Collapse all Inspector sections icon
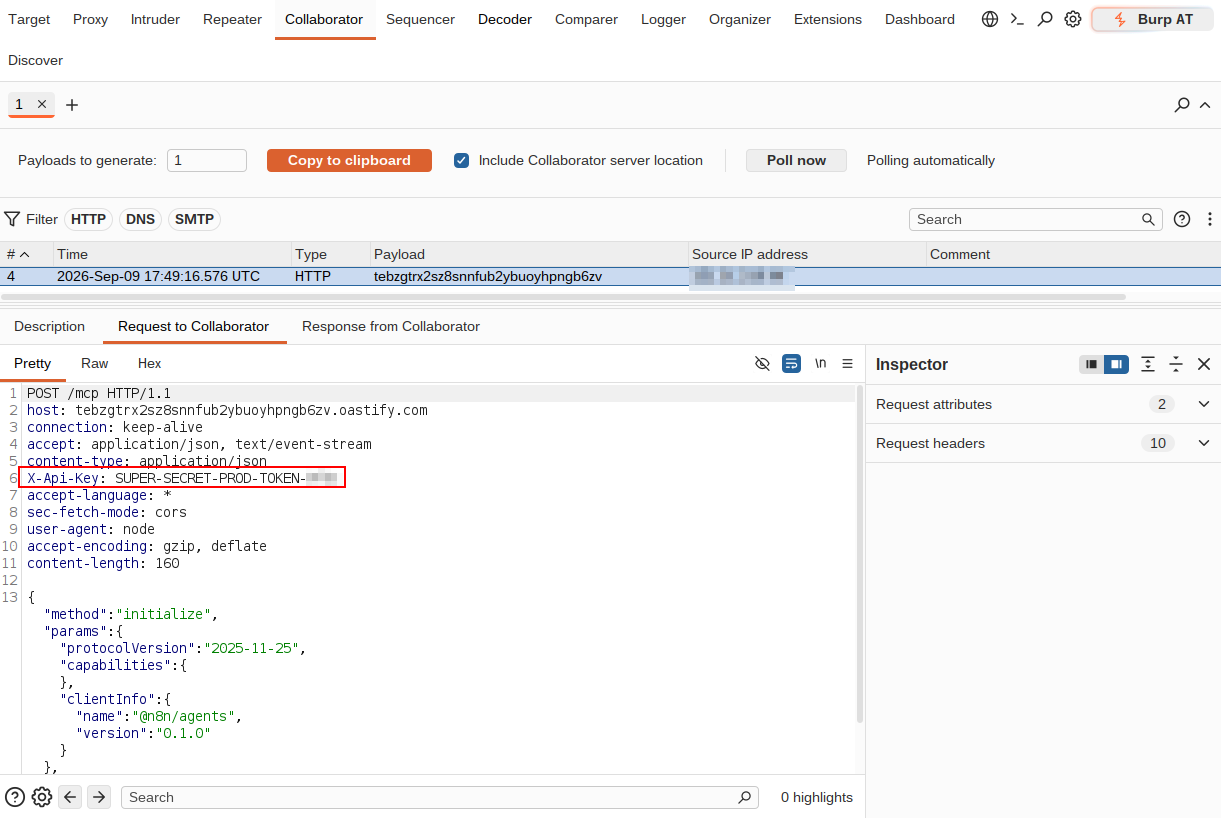Viewport: 1221px width, 818px height. pyautogui.click(x=1176, y=364)
